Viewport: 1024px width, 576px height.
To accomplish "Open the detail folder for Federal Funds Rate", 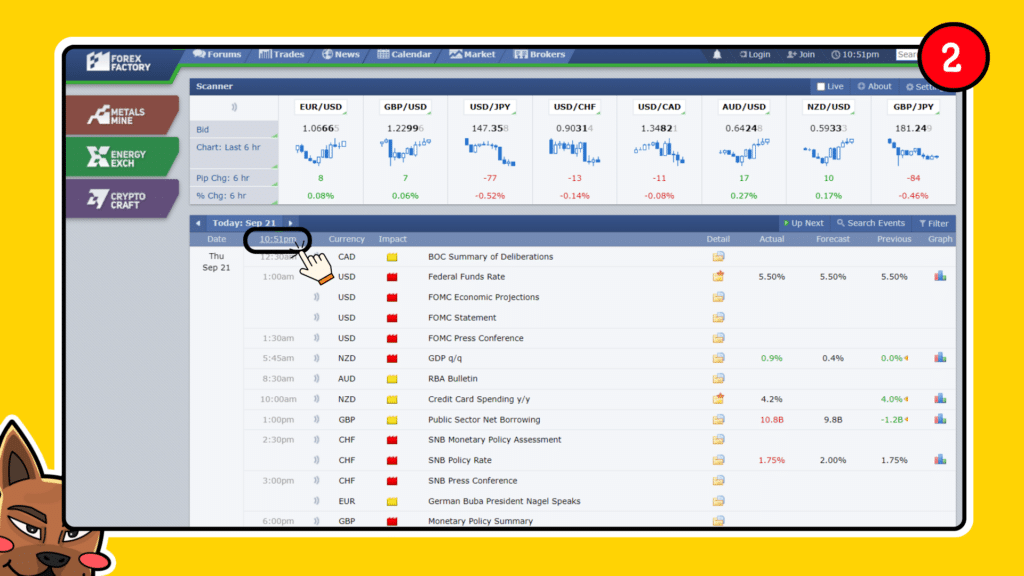I will point(718,276).
